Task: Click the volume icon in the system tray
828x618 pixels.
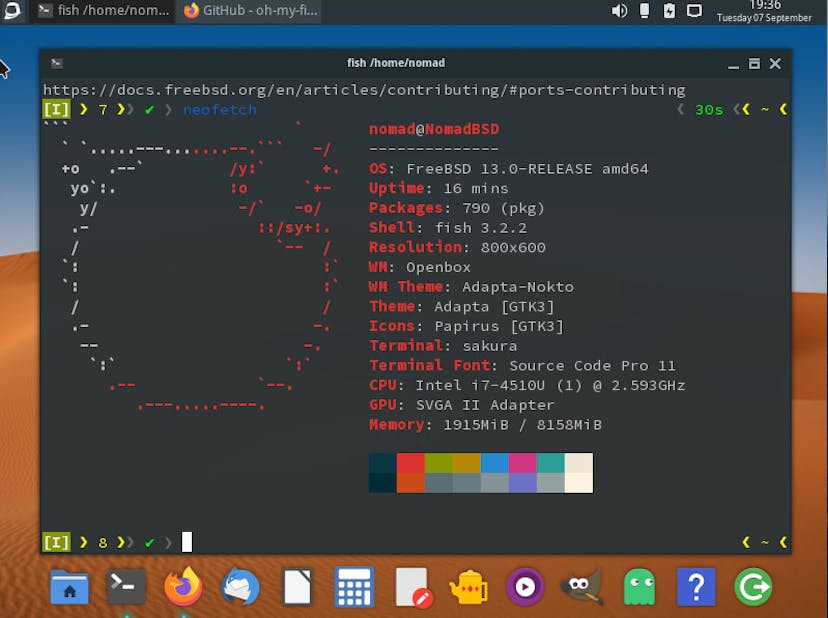Action: click(x=619, y=11)
